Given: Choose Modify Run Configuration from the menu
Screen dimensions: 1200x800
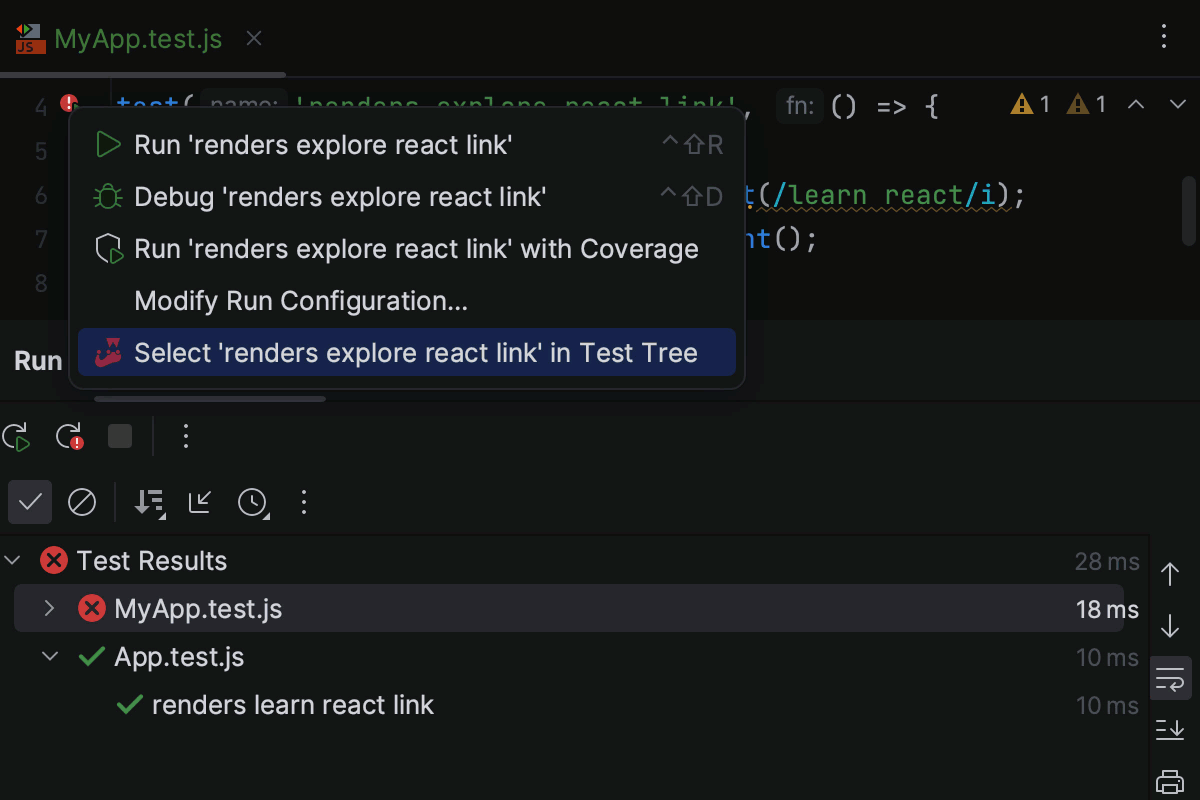Looking at the screenshot, I should pos(300,300).
